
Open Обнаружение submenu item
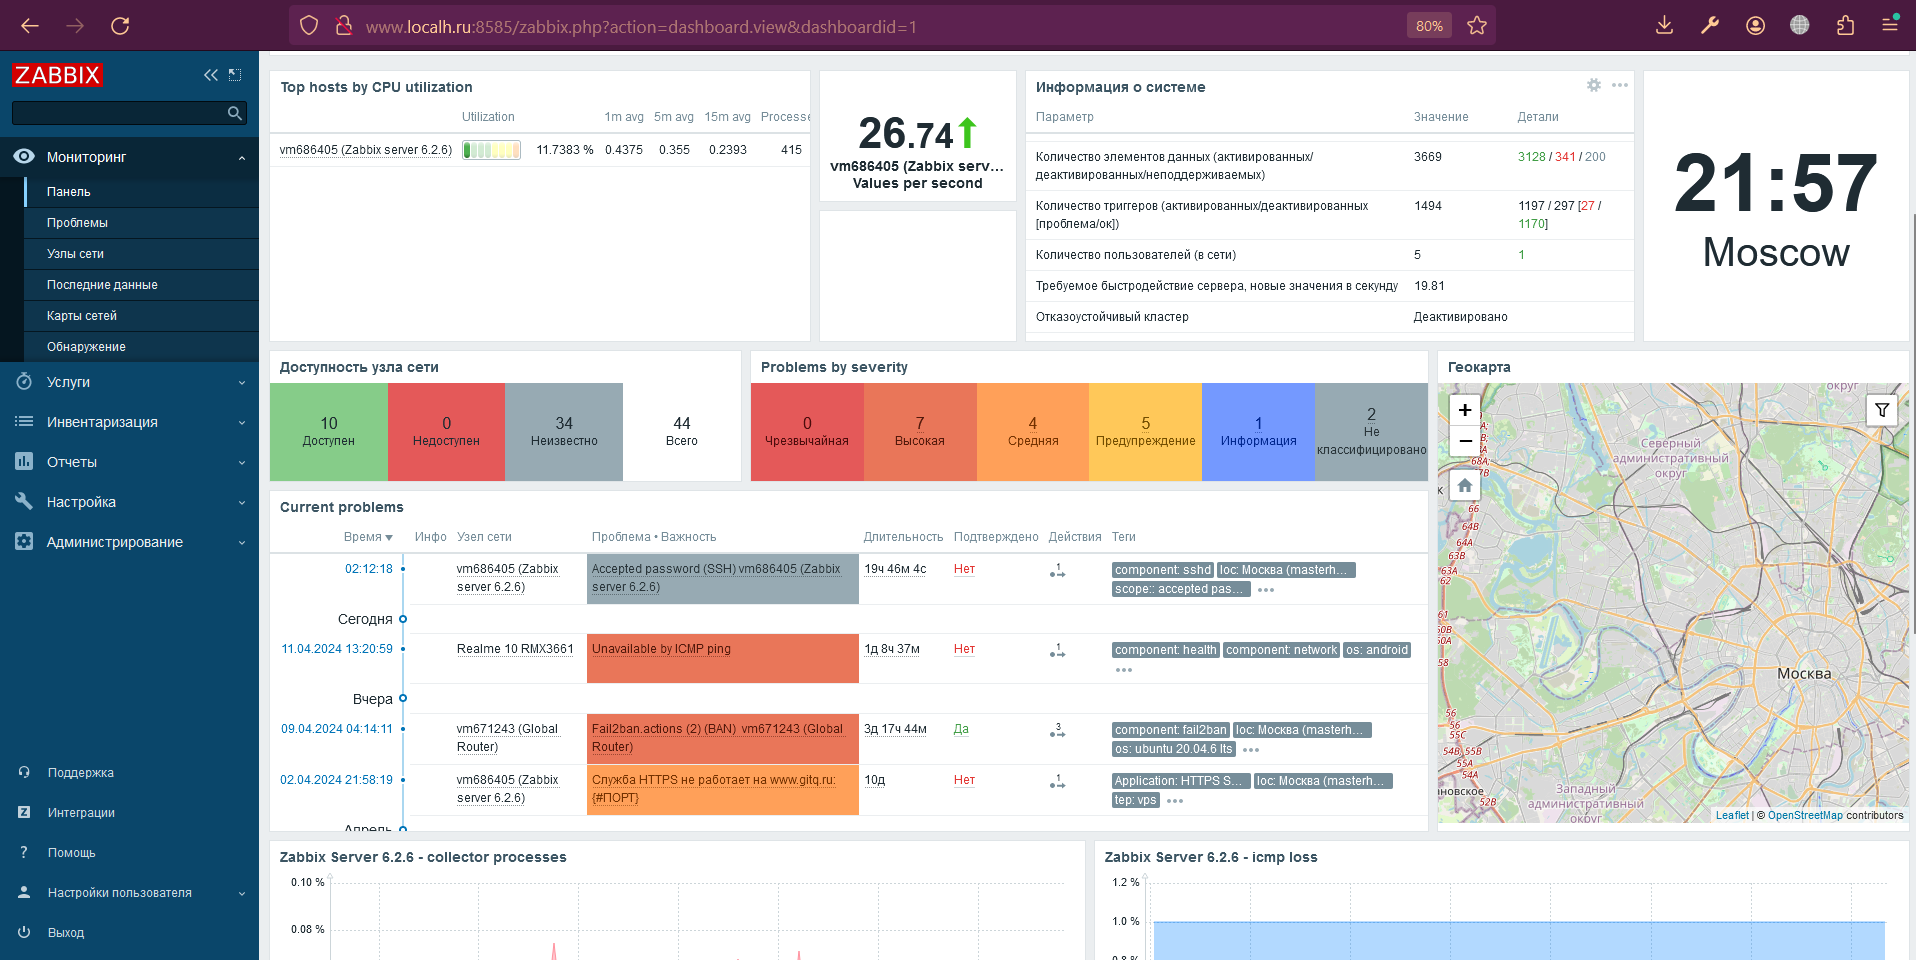(x=141, y=347)
